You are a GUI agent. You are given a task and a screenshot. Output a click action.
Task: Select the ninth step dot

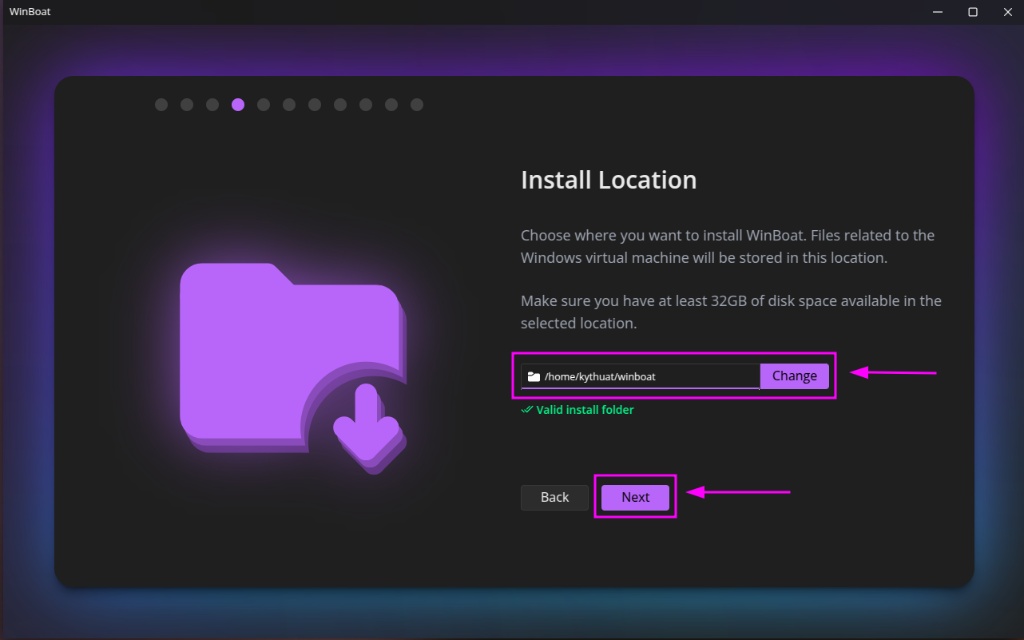365,104
